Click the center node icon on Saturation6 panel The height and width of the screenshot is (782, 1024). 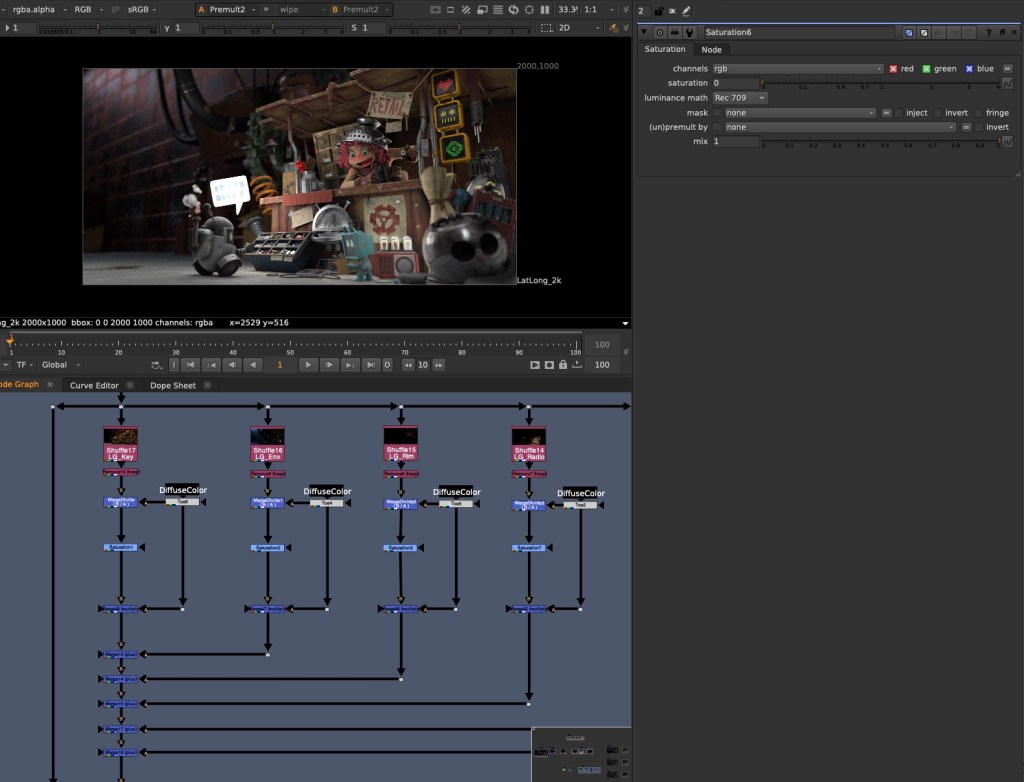click(x=659, y=33)
